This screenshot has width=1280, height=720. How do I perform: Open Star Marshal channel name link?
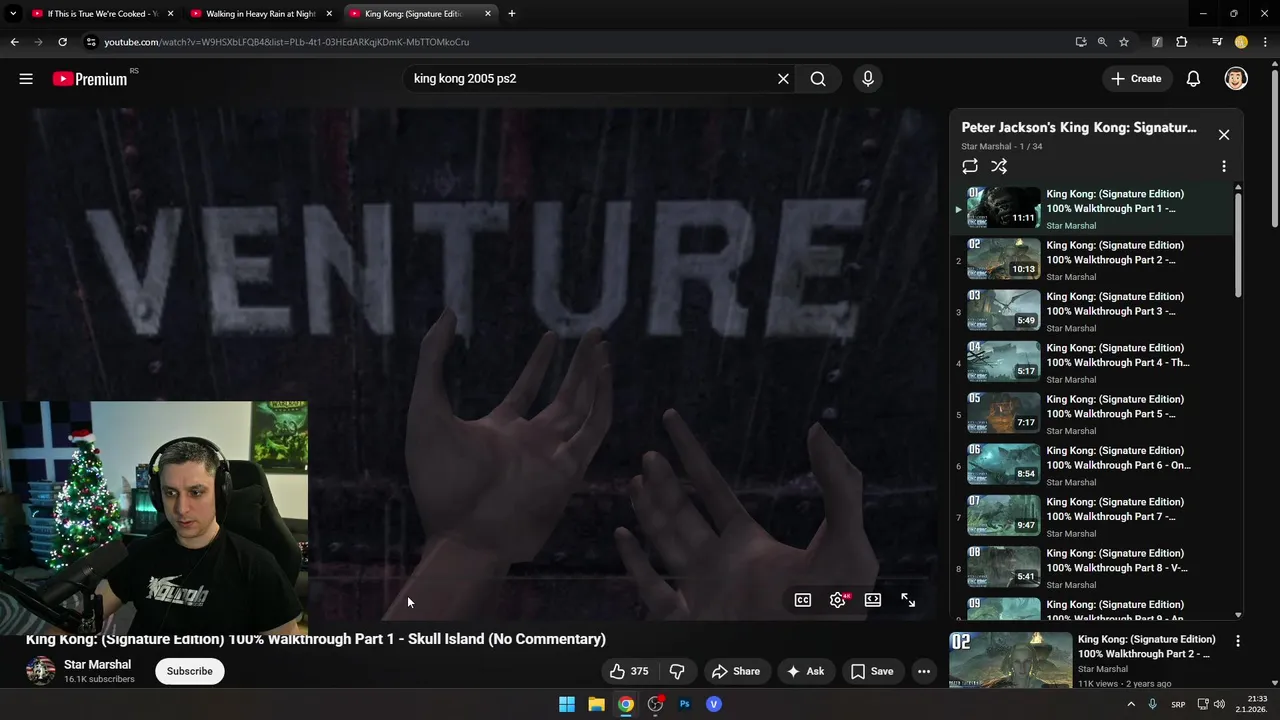click(97, 664)
